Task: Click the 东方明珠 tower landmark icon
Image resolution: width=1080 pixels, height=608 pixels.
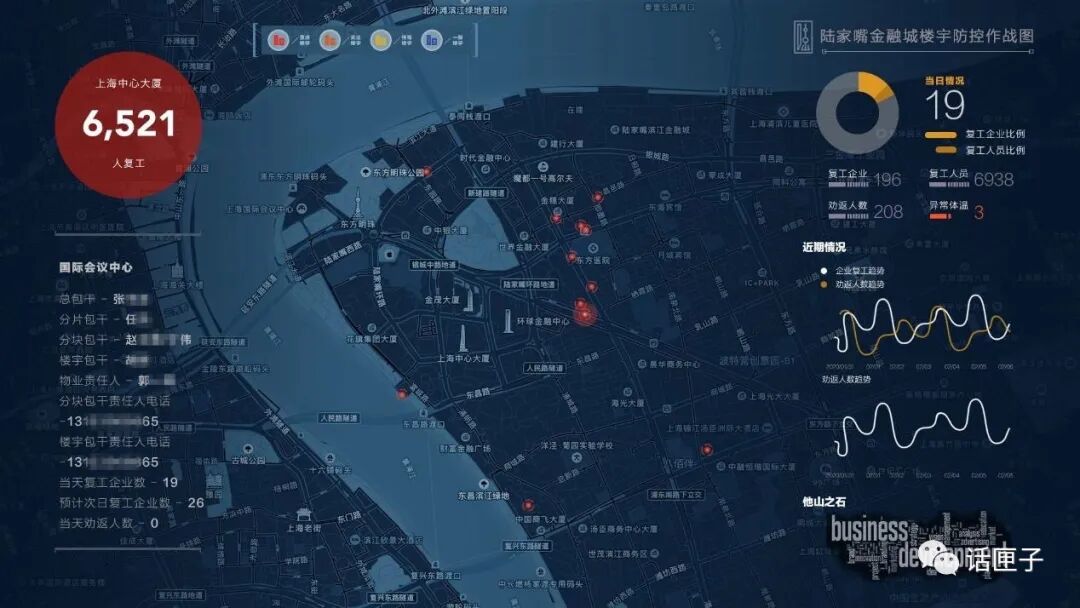Action: 357,205
